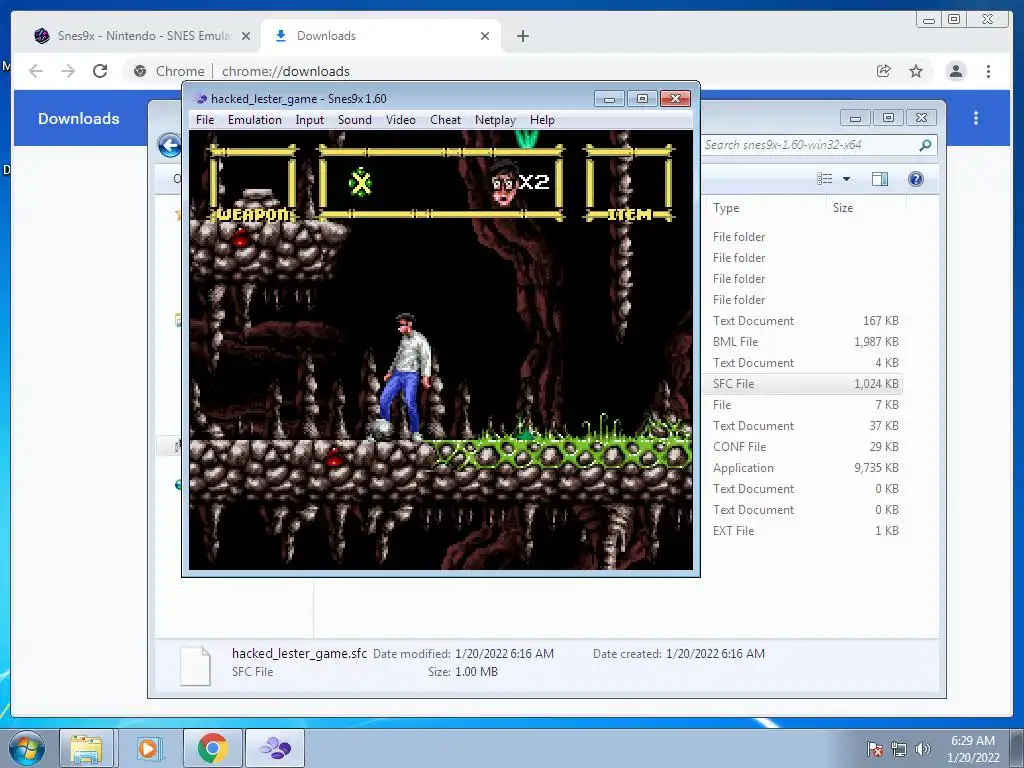Click the share page icon in Chrome
The width and height of the screenshot is (1024, 768).
click(884, 71)
